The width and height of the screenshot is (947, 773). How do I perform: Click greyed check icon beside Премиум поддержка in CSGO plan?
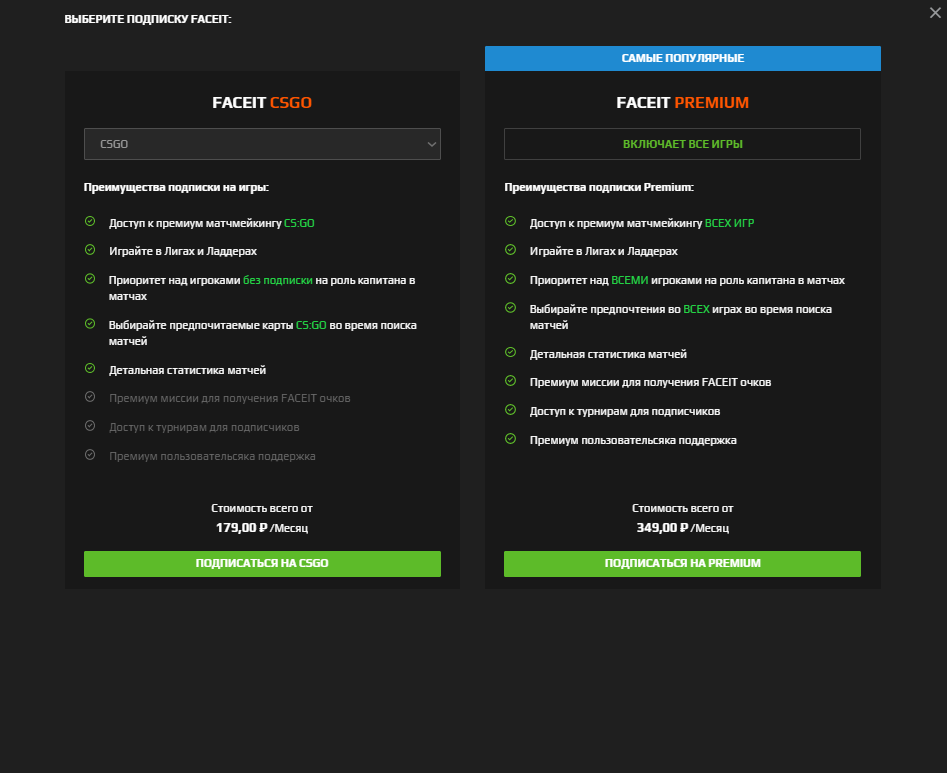[90, 455]
